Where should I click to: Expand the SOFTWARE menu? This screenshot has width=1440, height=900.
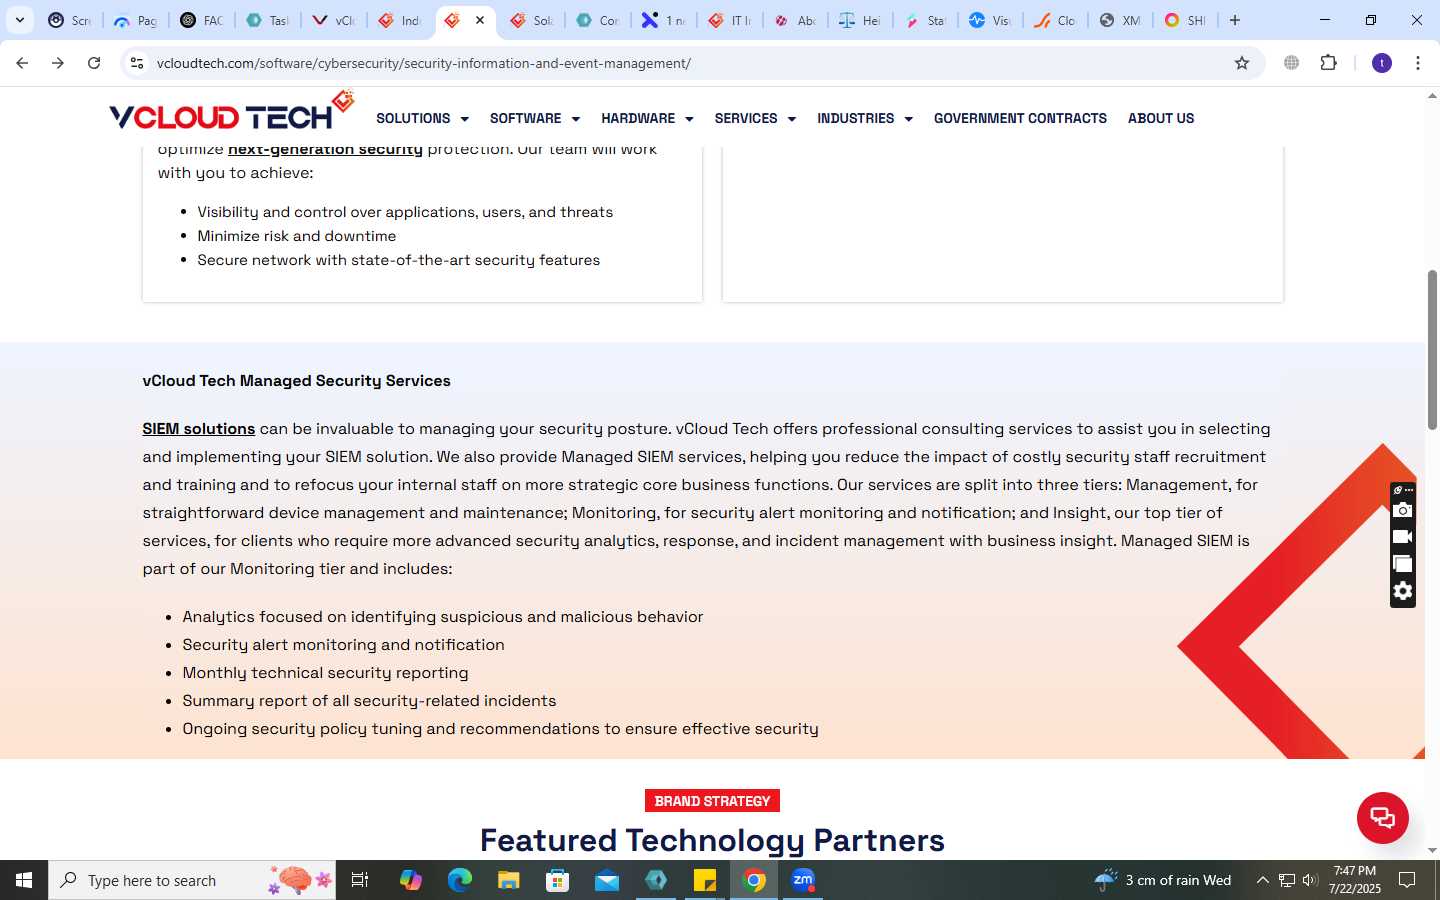[535, 118]
